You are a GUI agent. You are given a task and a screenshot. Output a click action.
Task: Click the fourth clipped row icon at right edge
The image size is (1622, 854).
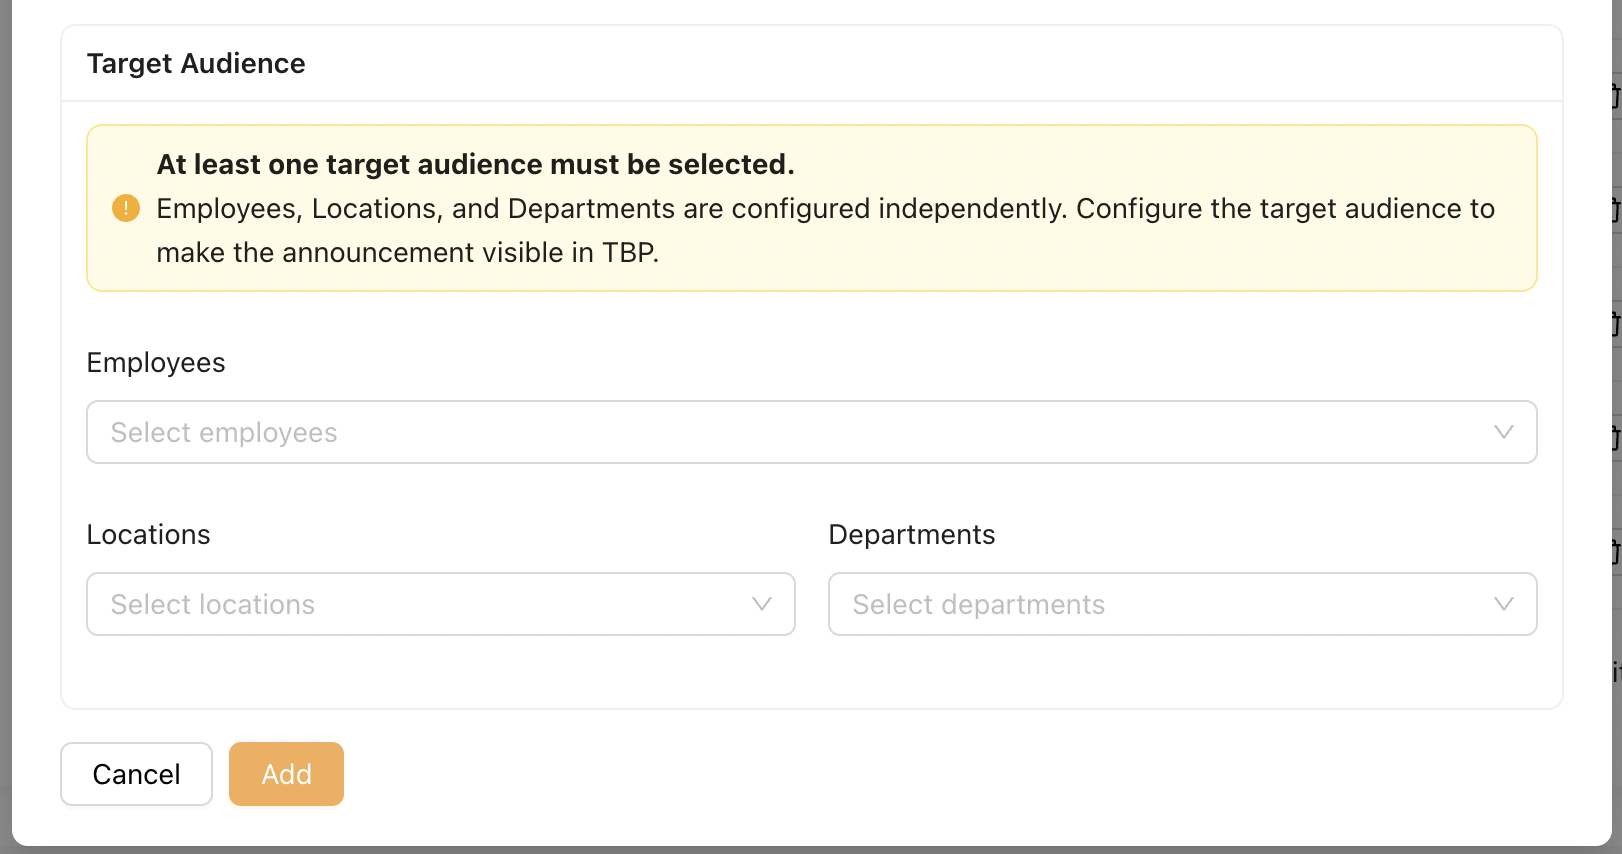click(x=1616, y=438)
